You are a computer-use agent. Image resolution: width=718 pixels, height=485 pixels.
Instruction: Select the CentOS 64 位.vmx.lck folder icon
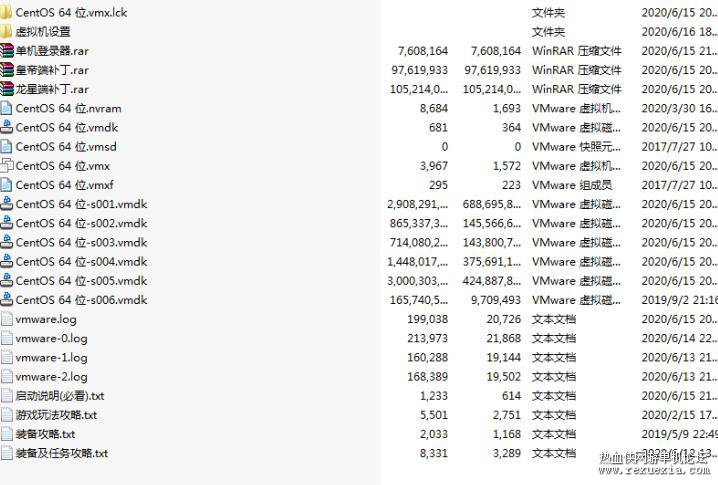6,12
